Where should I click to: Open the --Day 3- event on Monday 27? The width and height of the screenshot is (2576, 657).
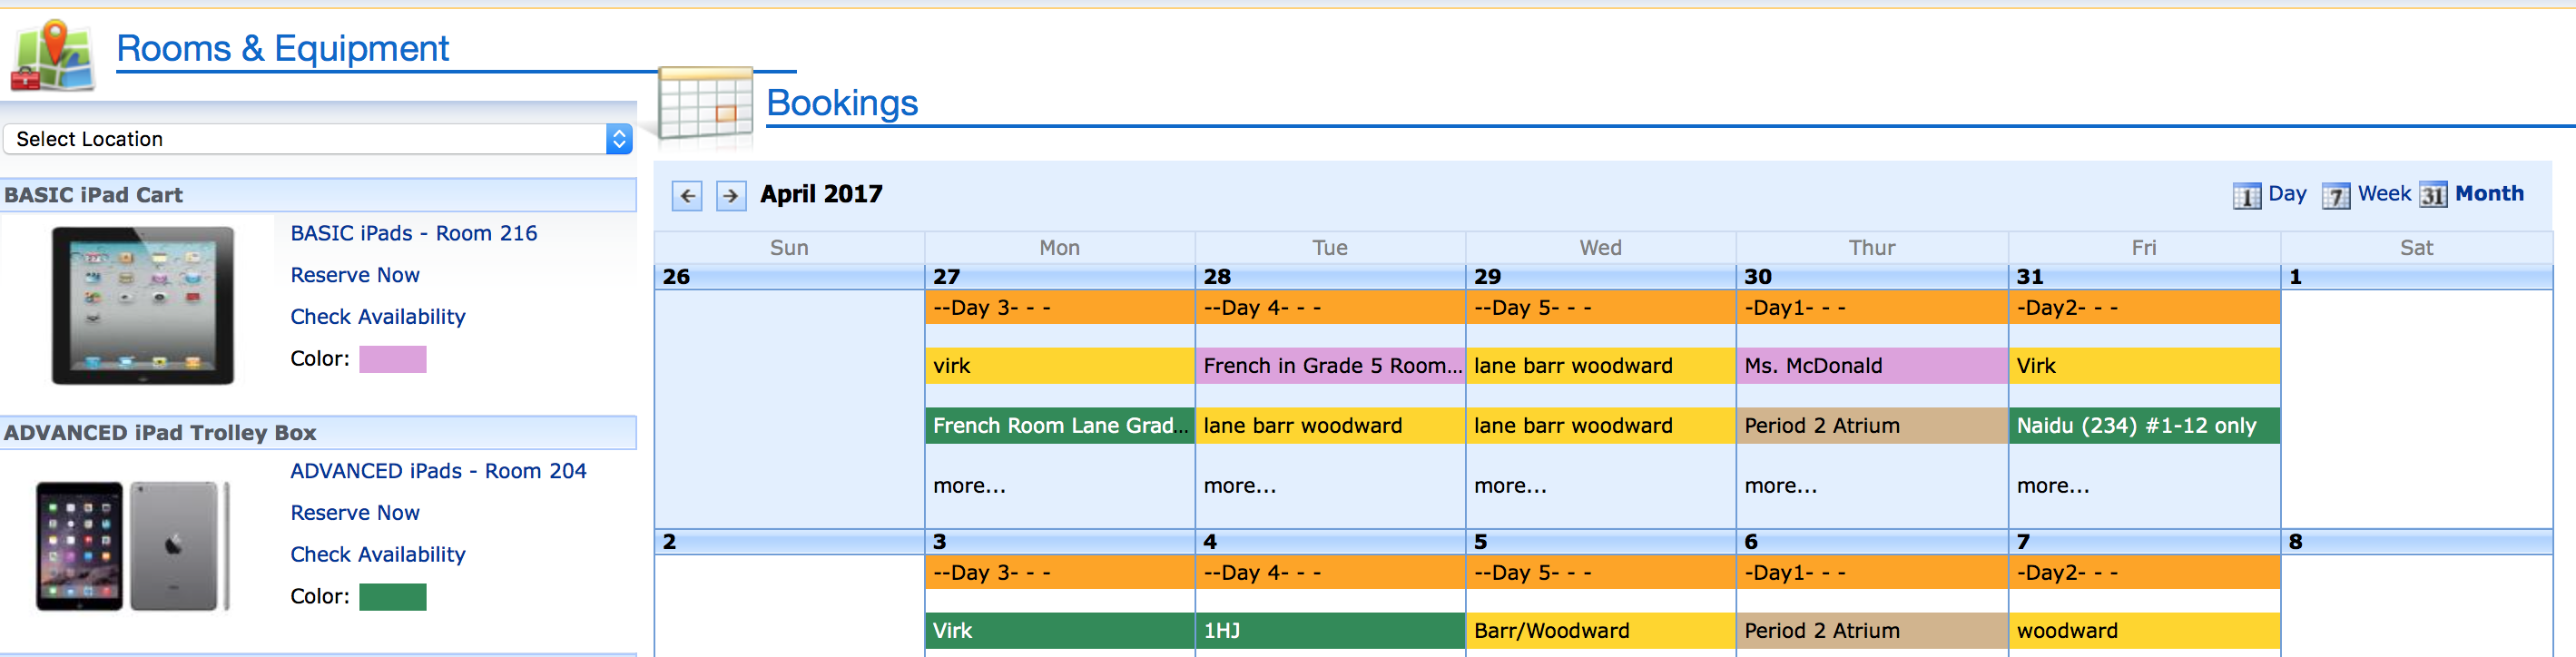1060,308
